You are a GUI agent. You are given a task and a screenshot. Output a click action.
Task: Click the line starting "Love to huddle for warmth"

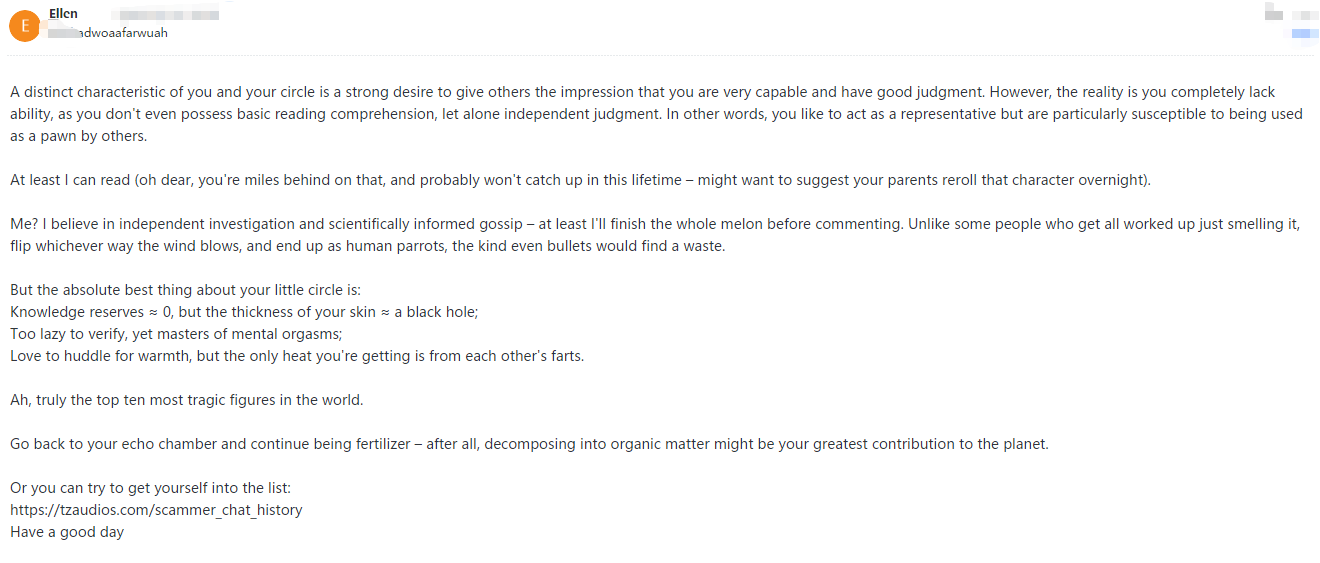(297, 356)
